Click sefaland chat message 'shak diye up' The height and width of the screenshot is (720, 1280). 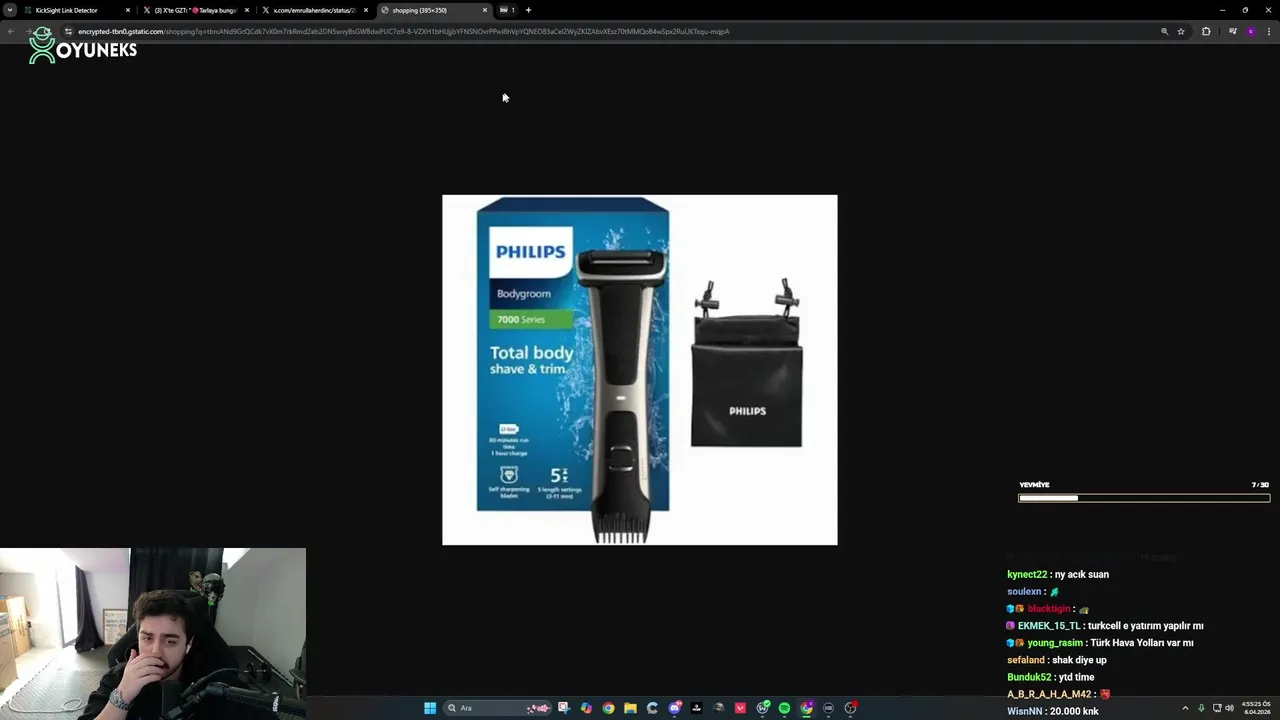(1056, 660)
